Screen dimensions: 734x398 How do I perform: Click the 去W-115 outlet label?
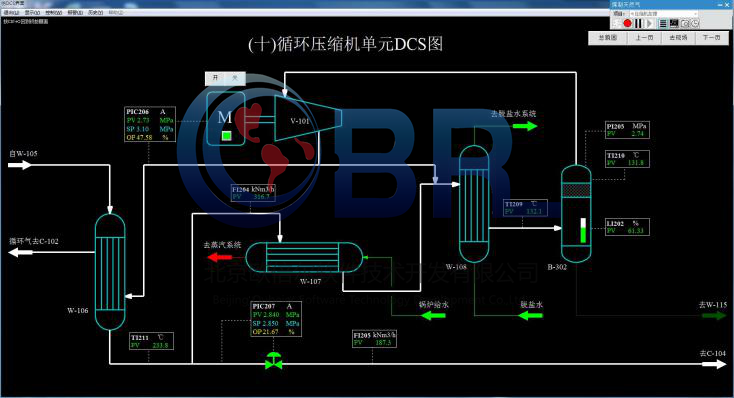713,305
